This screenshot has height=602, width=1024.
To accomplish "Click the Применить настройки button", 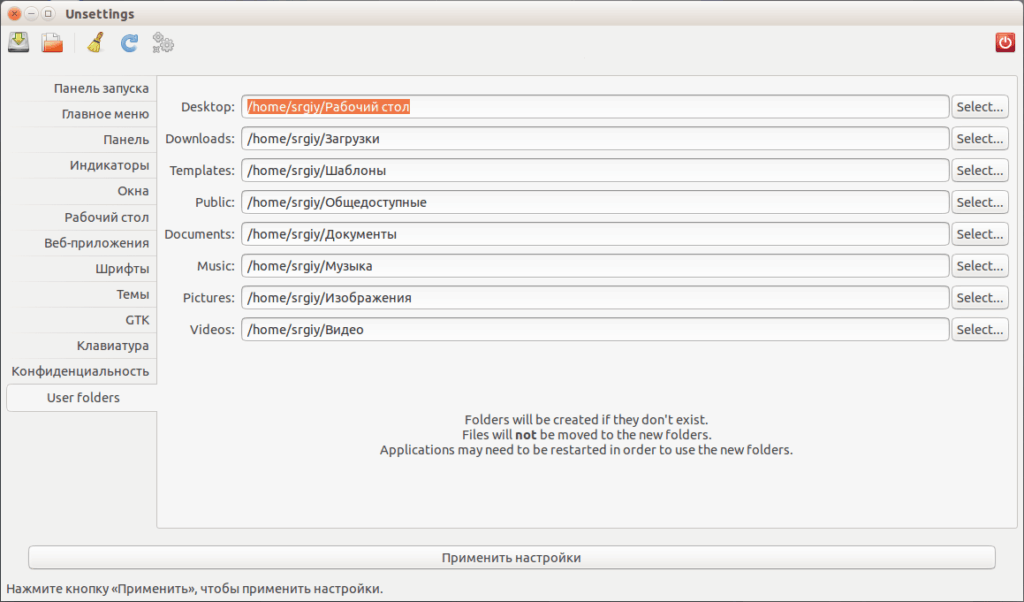I will (511, 558).
